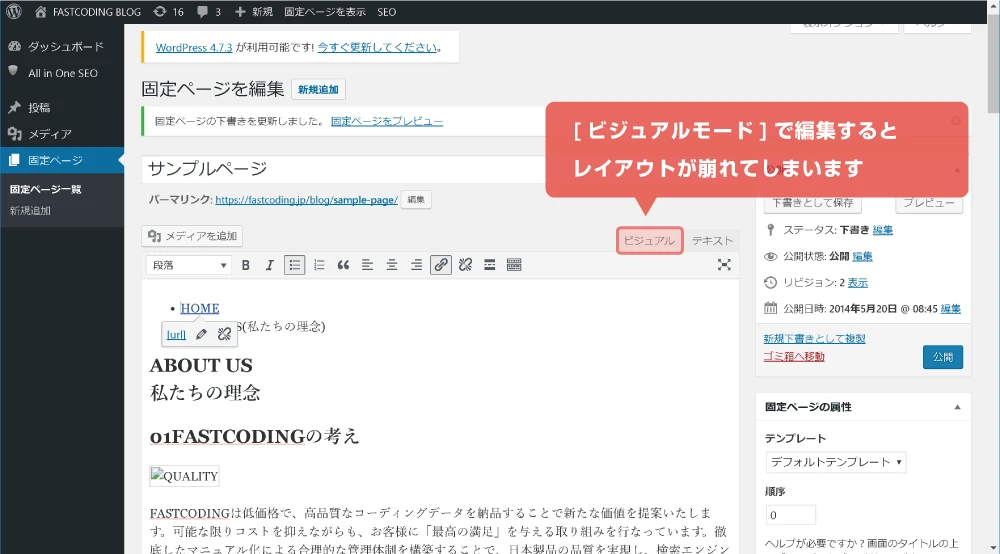Click insert/edit link toolbar icon
The width and height of the screenshot is (1000, 554).
(x=441, y=265)
